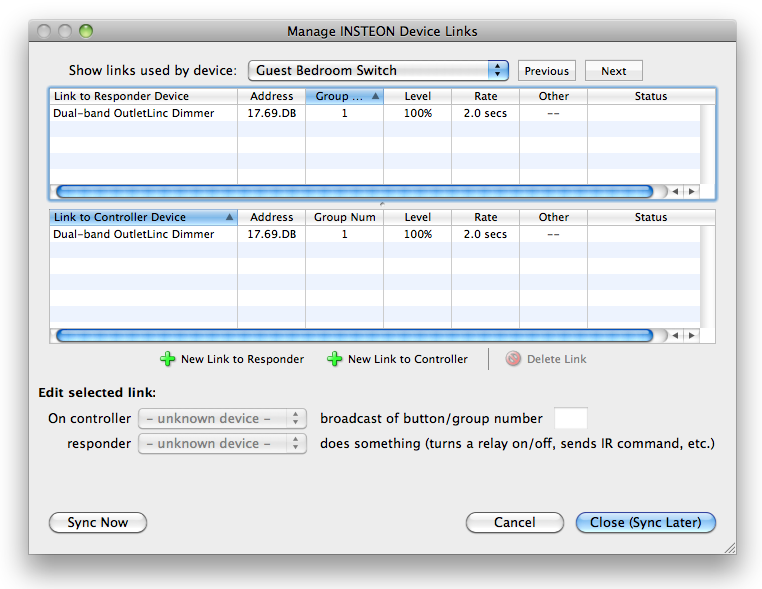This screenshot has height=589, width=762.
Task: Sort responder table by Other column
Action: tap(554, 96)
